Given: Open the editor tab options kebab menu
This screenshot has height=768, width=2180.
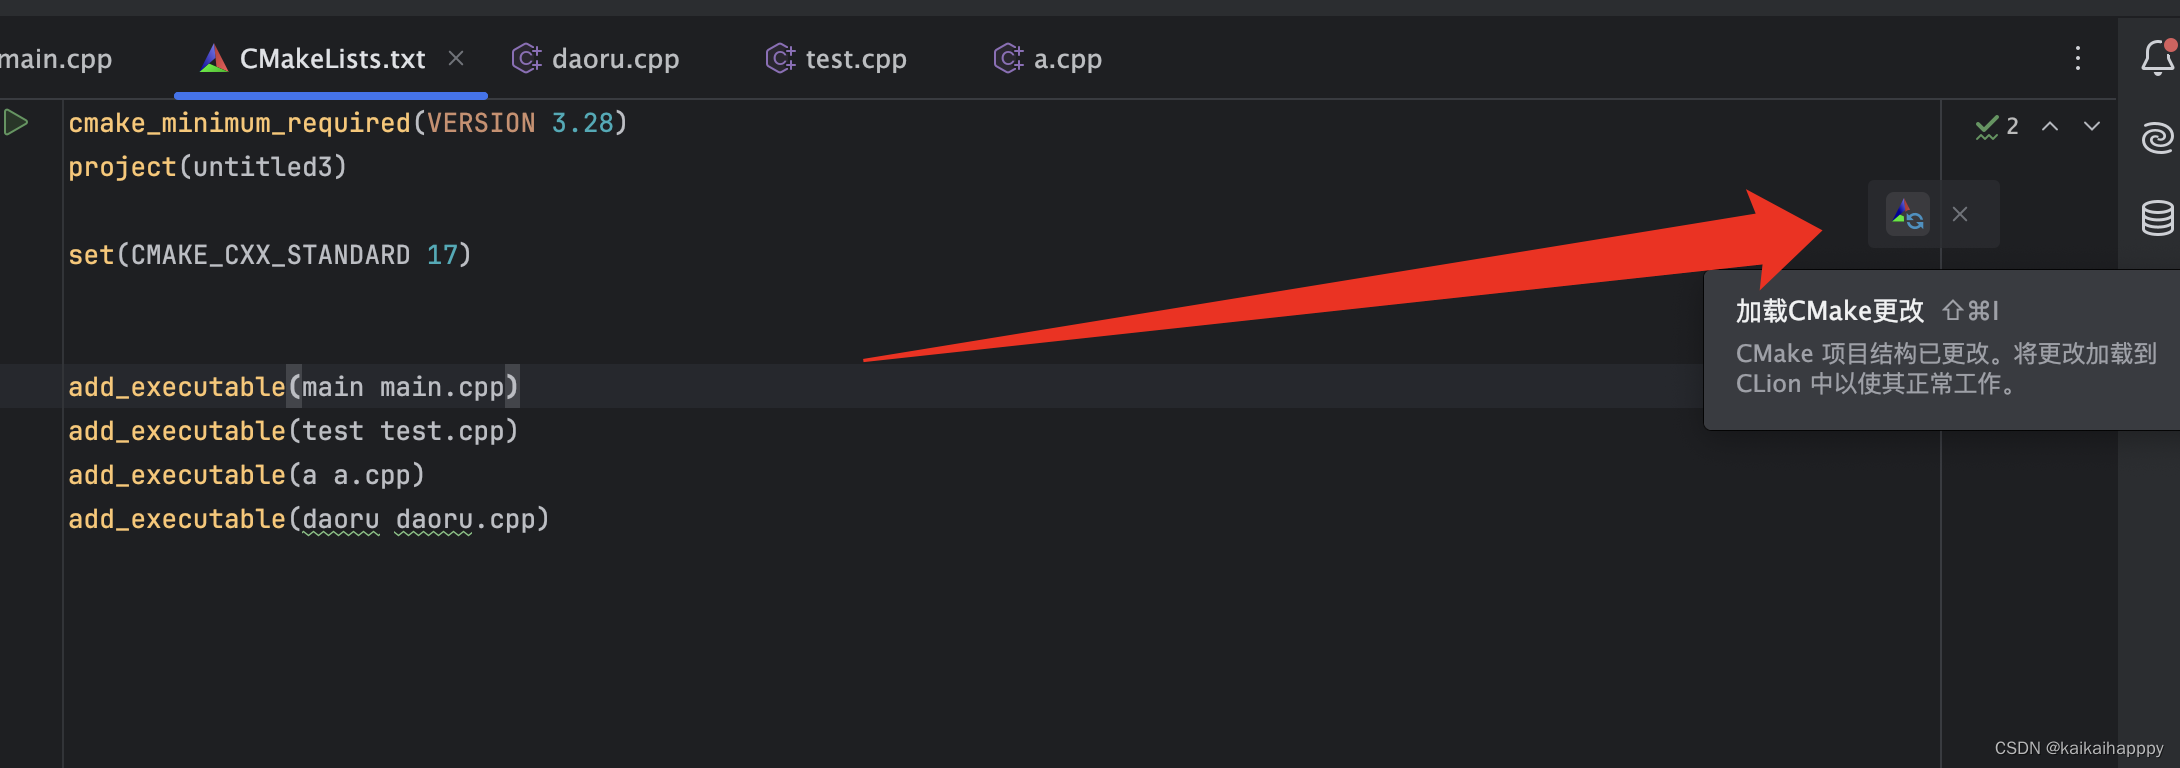Looking at the screenshot, I should point(2076,58).
